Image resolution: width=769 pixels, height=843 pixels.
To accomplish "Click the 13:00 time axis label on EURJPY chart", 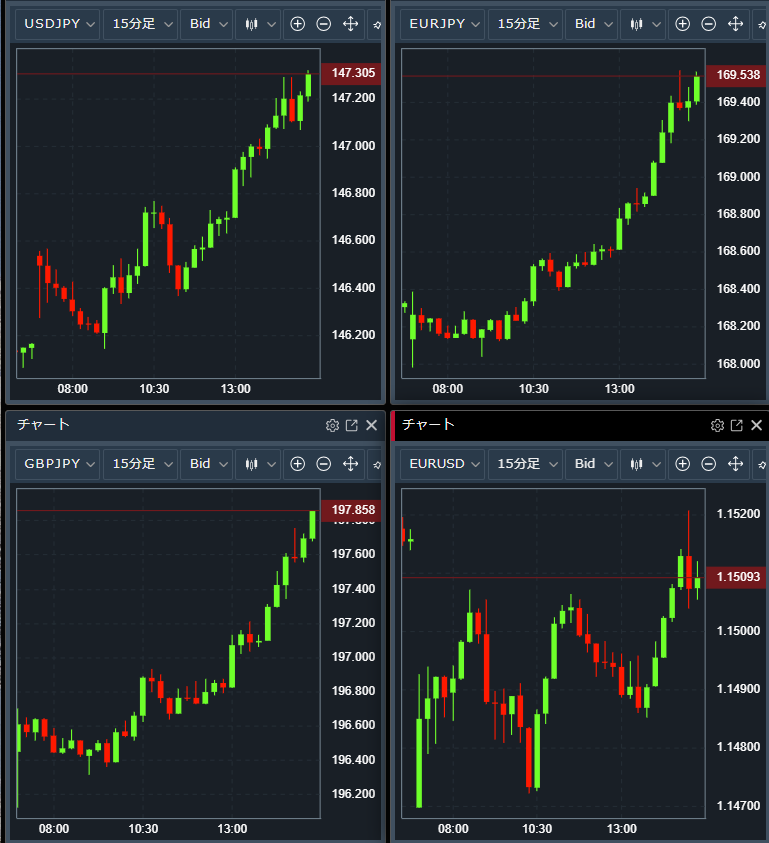I will tap(620, 389).
